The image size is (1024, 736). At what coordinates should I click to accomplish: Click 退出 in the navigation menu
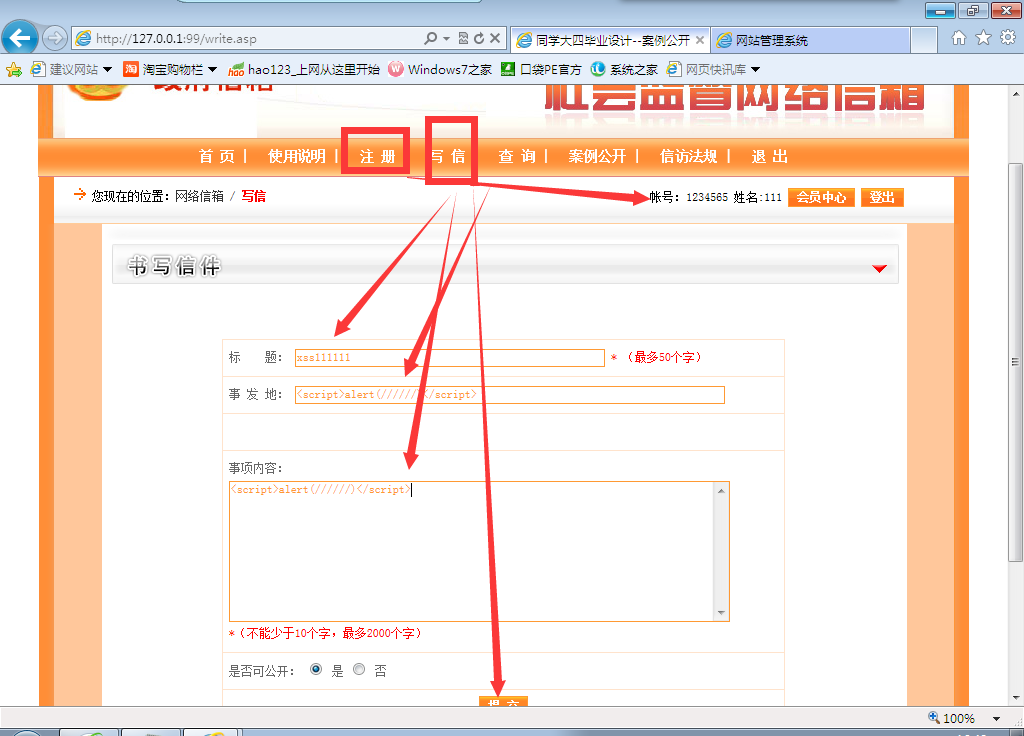point(769,156)
